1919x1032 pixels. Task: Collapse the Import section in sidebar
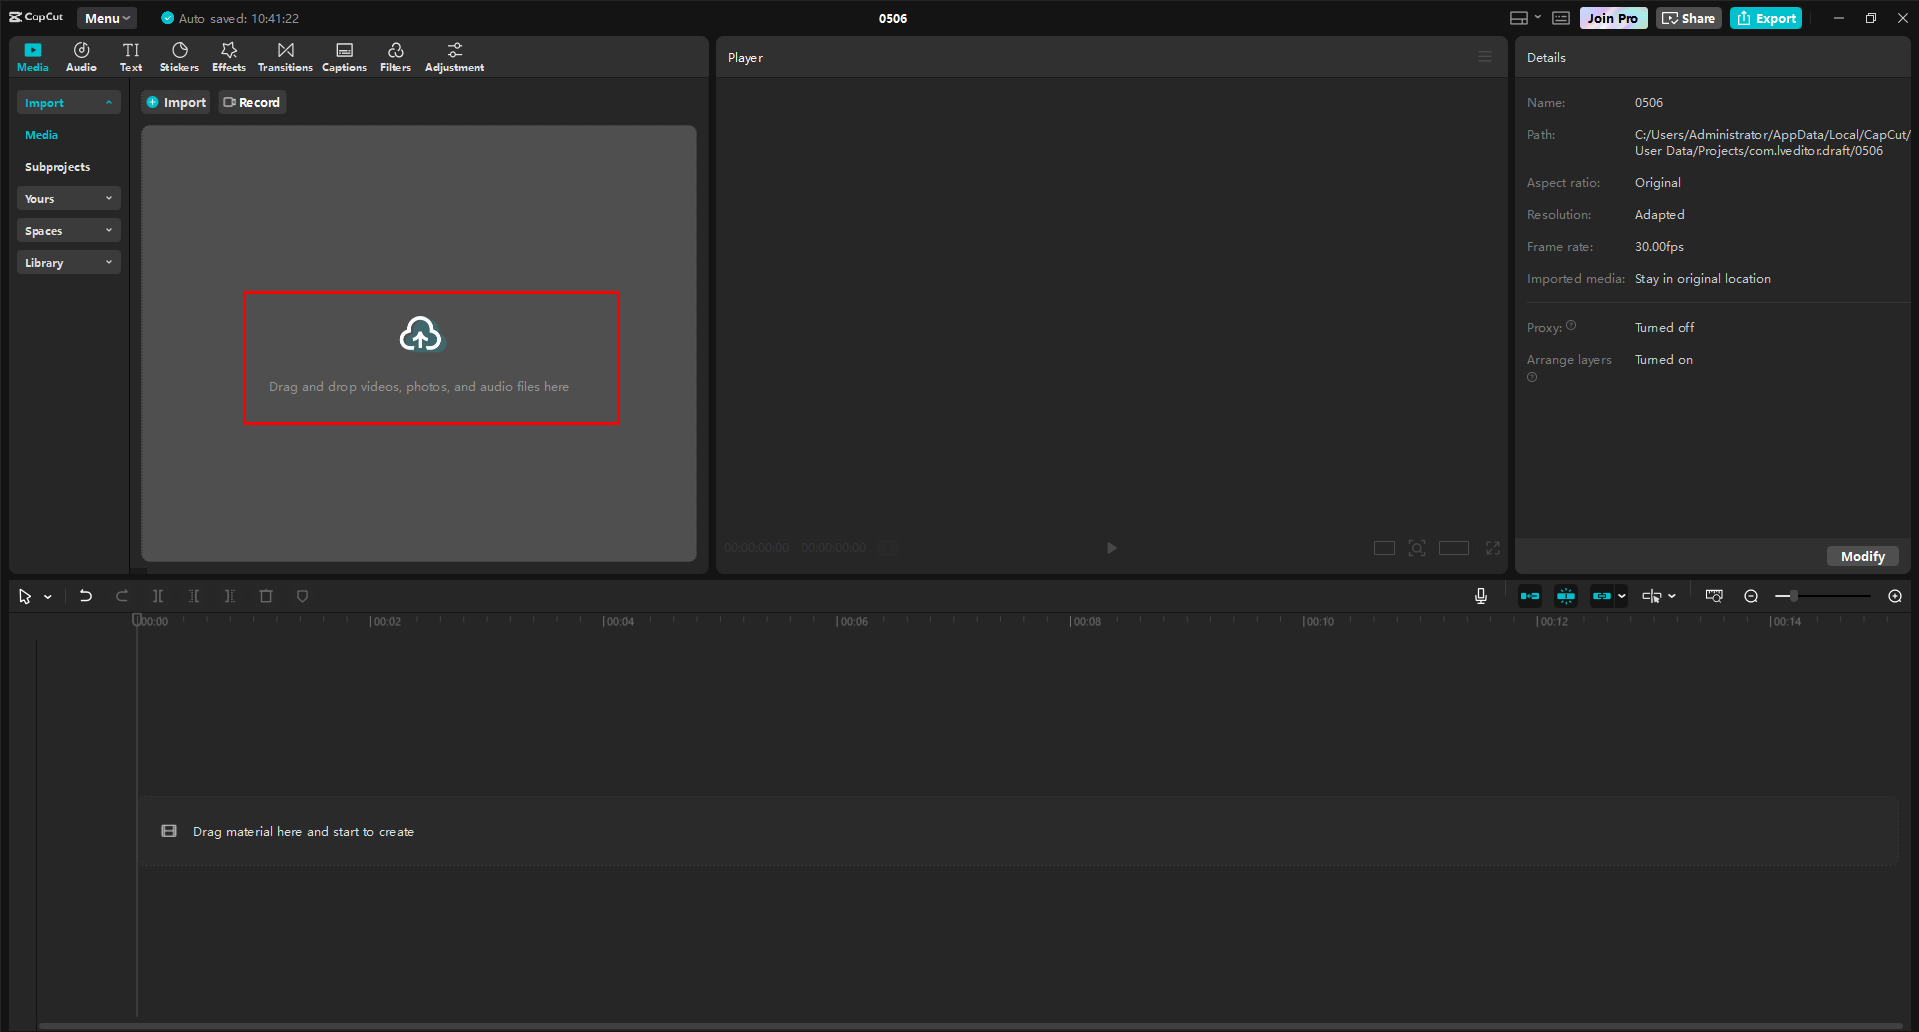coord(68,103)
